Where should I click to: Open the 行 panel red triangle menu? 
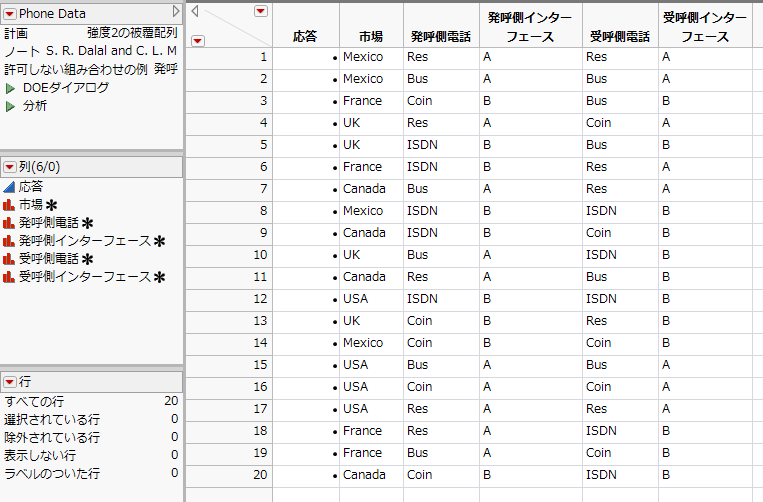(x=10, y=381)
